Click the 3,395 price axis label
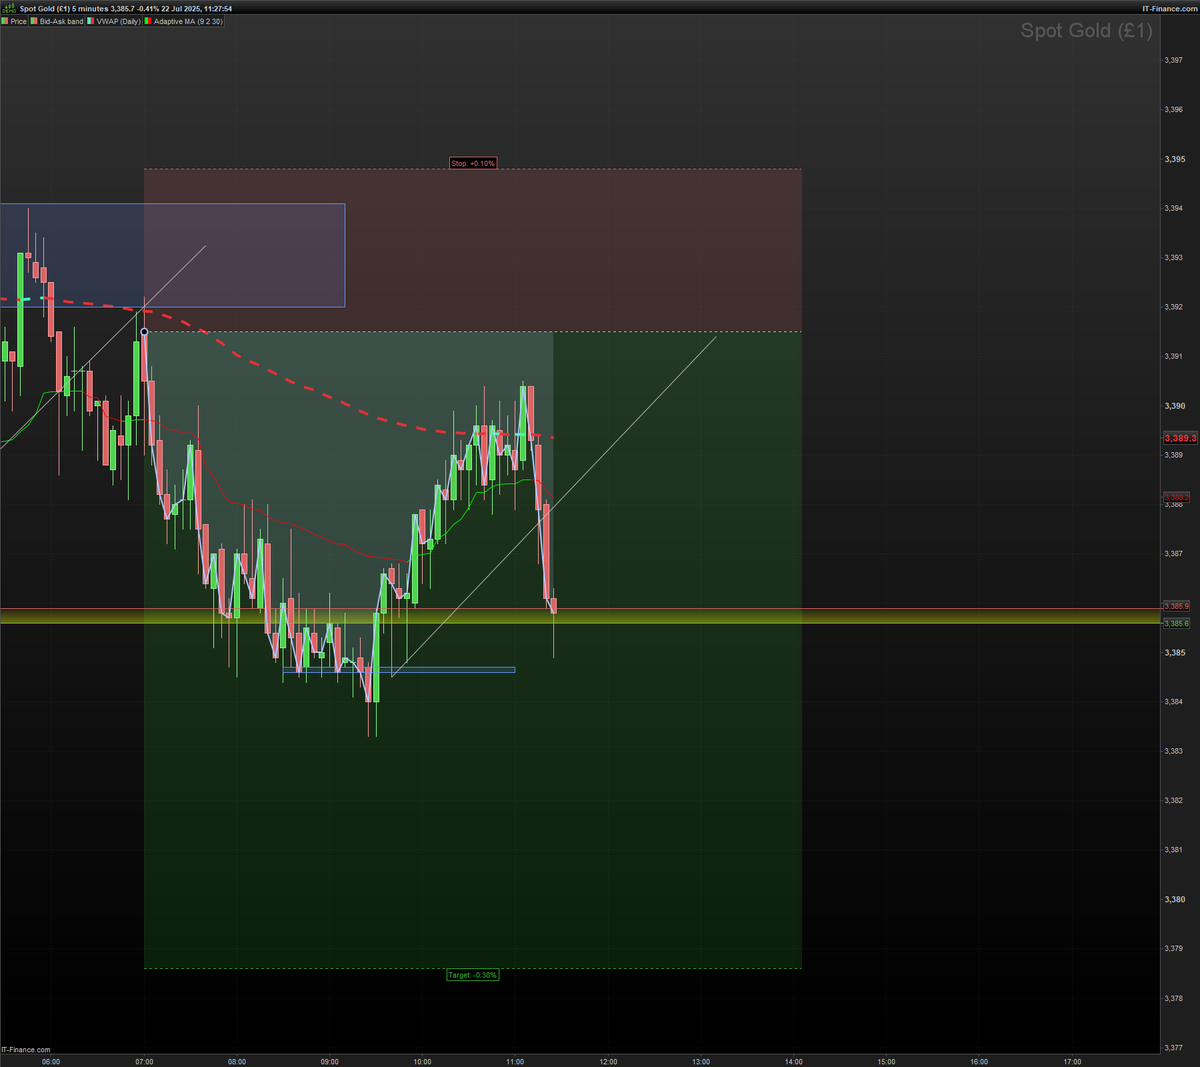This screenshot has width=1200, height=1067. pos(1174,159)
